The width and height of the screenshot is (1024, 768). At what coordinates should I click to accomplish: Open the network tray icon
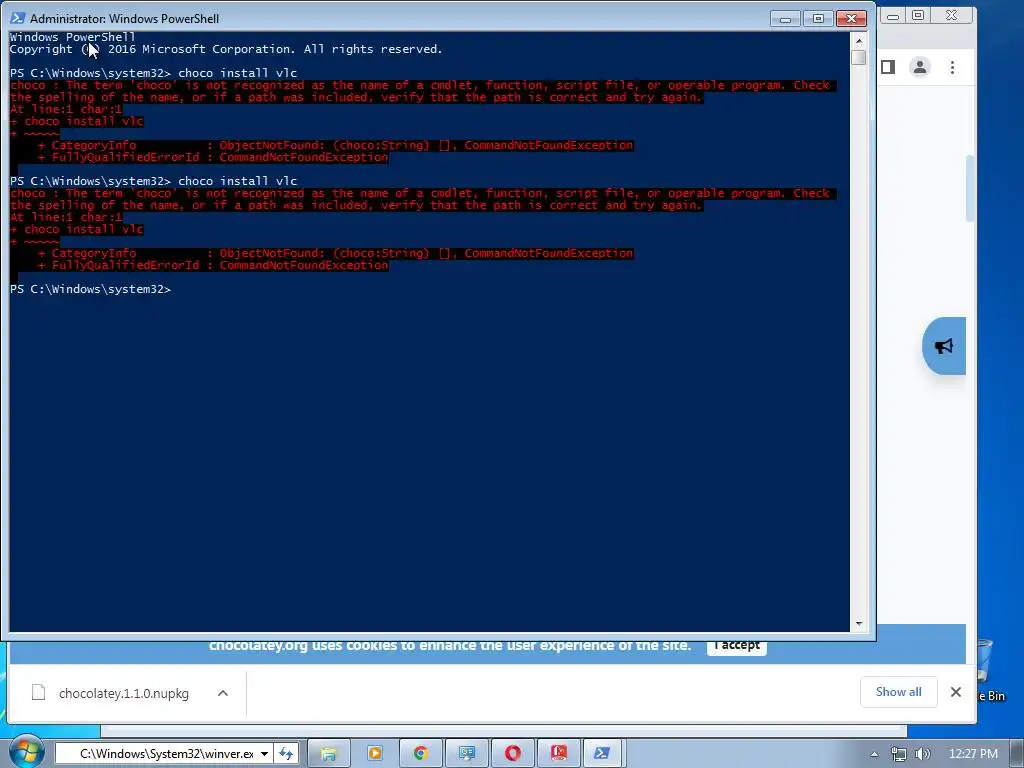(899, 754)
